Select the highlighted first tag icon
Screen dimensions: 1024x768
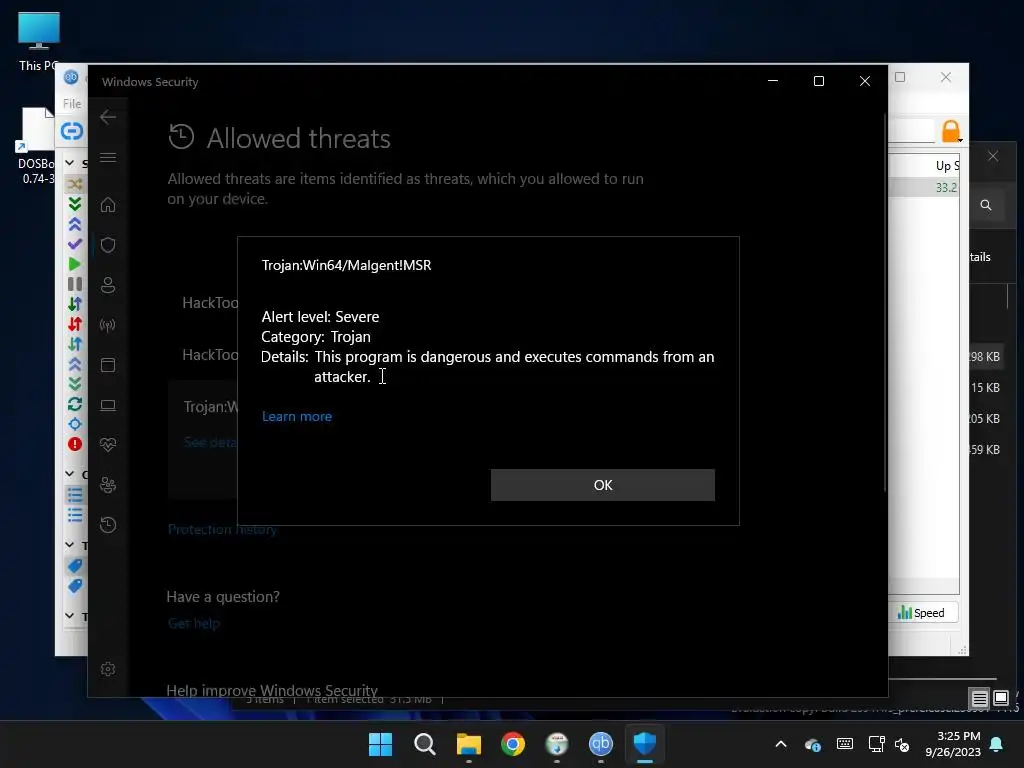pos(75,566)
